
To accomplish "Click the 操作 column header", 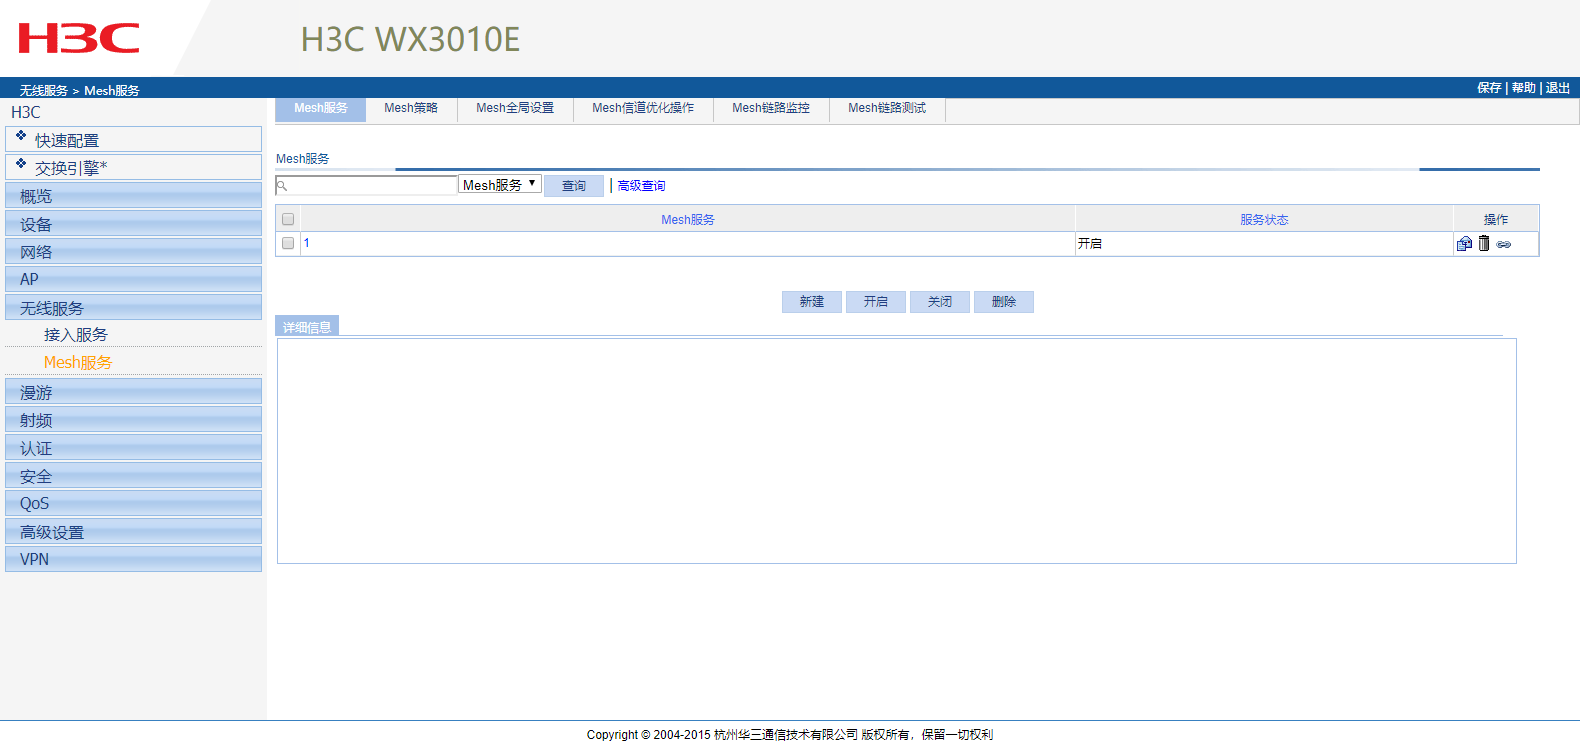I will point(1496,220).
